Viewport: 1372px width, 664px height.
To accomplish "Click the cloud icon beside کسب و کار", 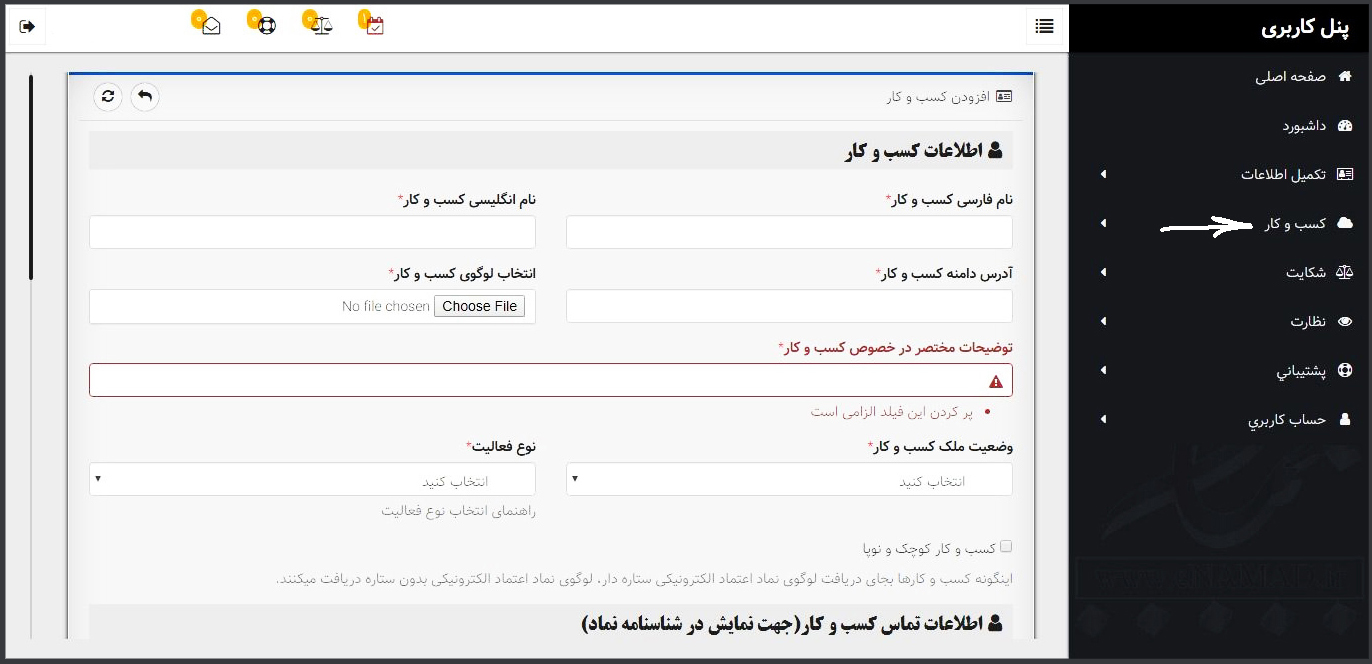I will tap(1344, 223).
